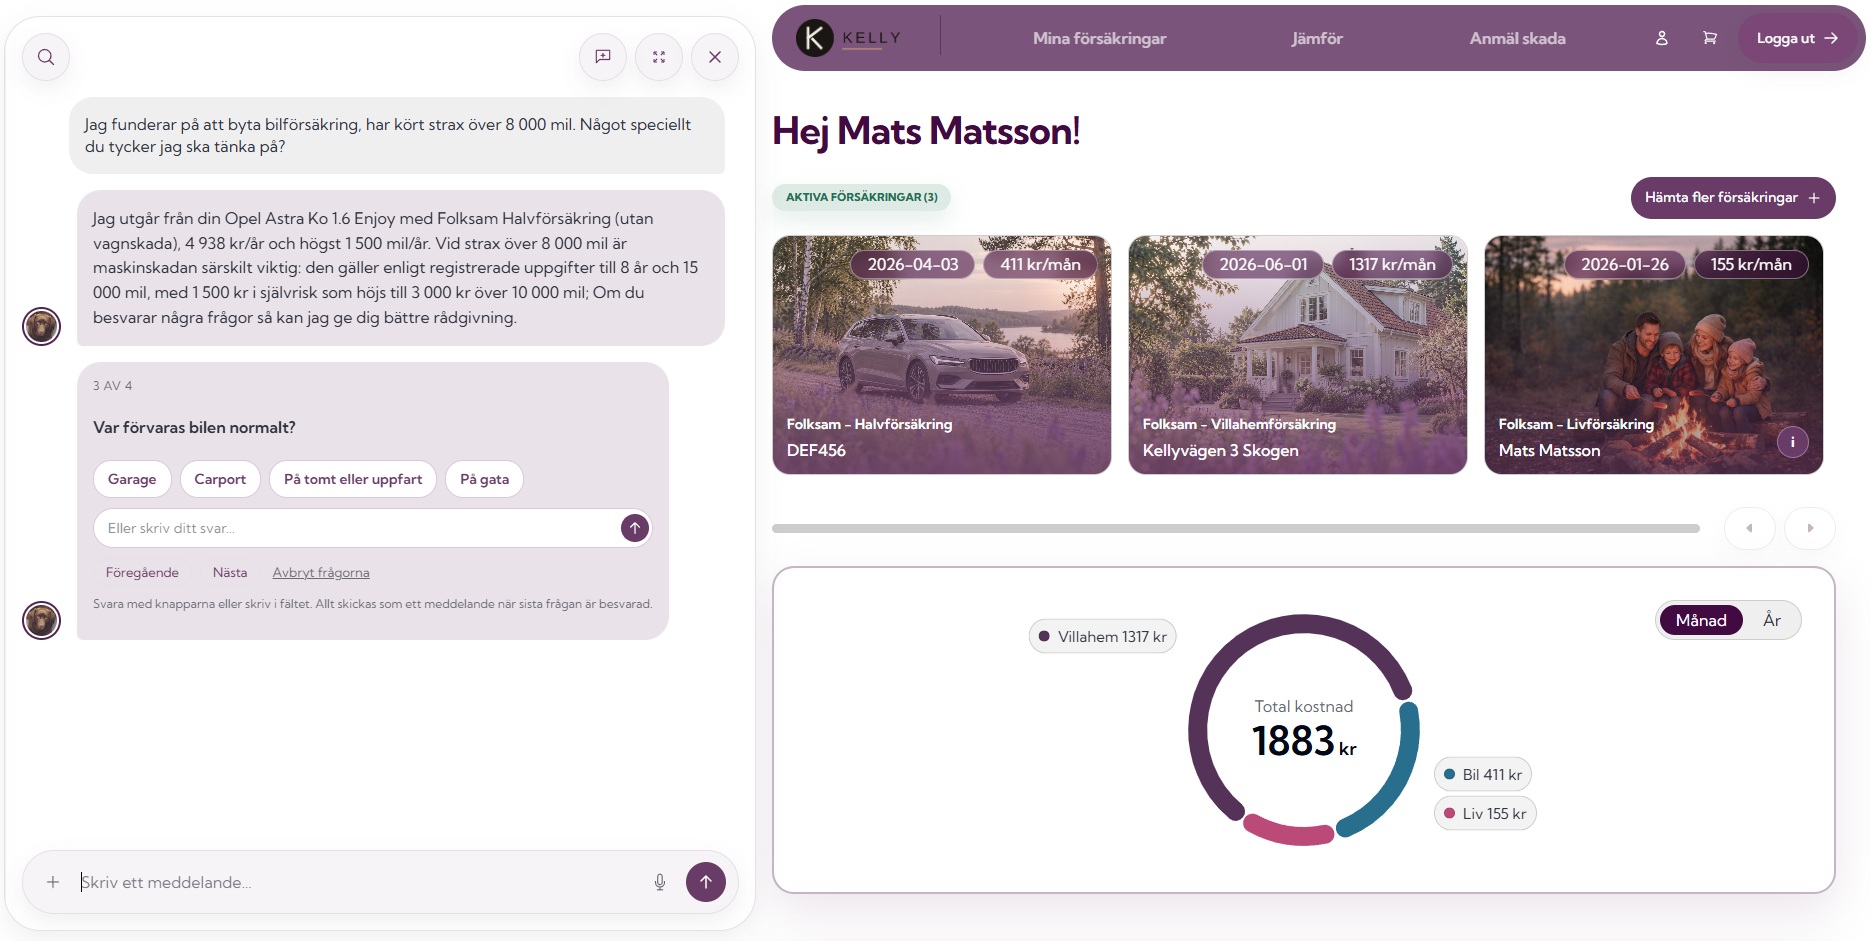
Task: Open the shopping cart icon
Action: [1710, 38]
